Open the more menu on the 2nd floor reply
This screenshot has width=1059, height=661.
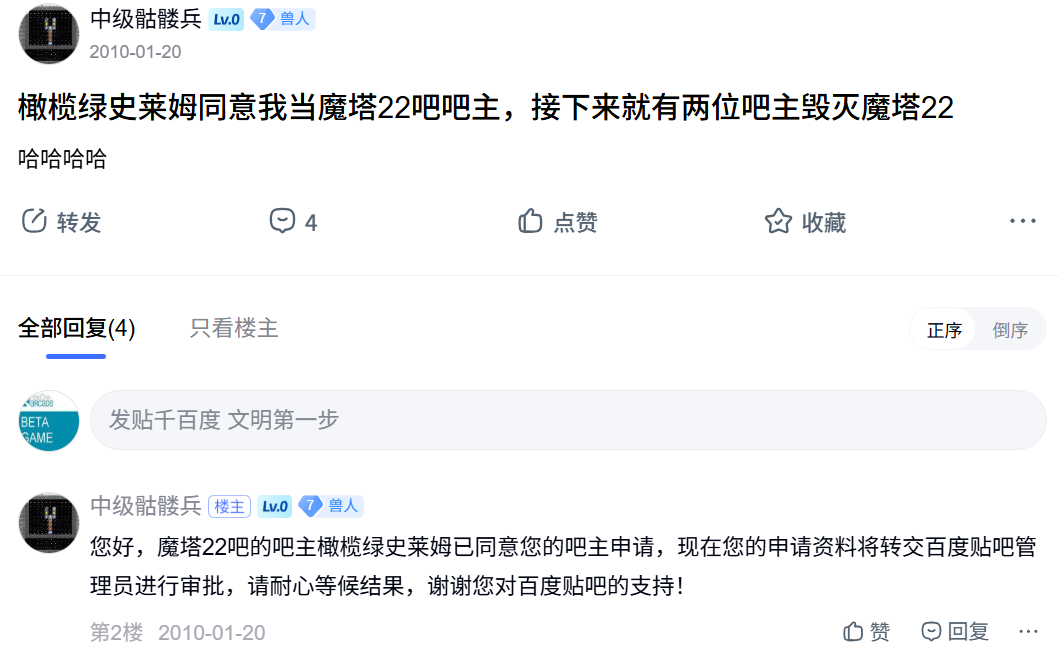(x=1028, y=632)
